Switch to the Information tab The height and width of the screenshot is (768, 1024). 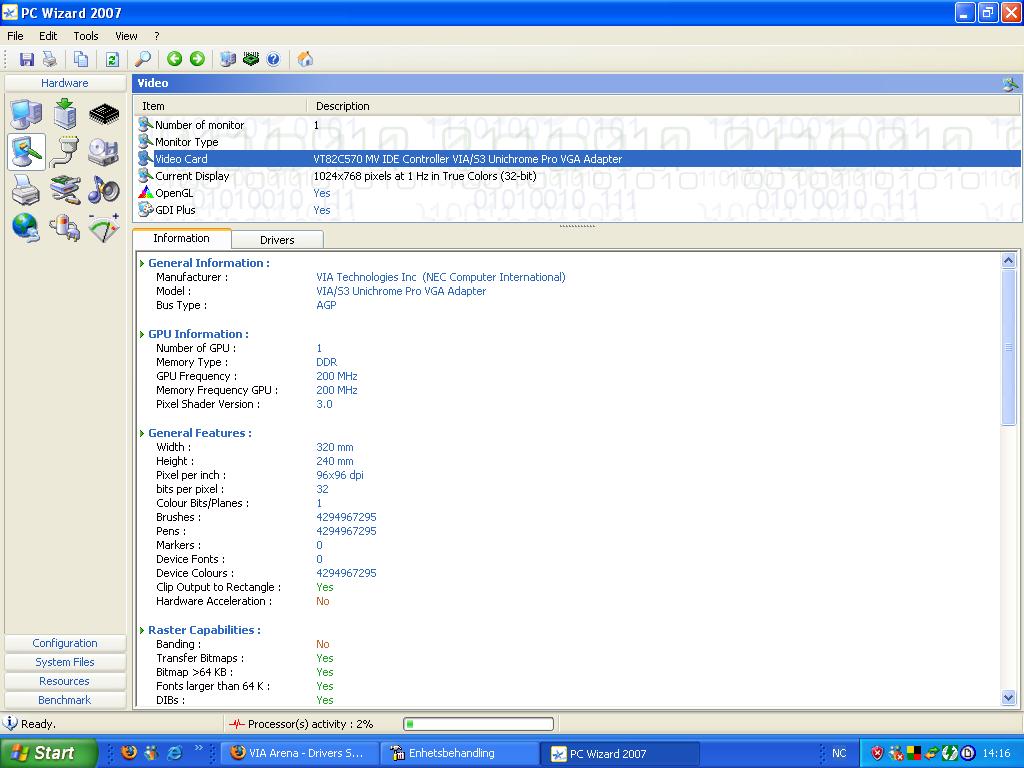(x=182, y=238)
